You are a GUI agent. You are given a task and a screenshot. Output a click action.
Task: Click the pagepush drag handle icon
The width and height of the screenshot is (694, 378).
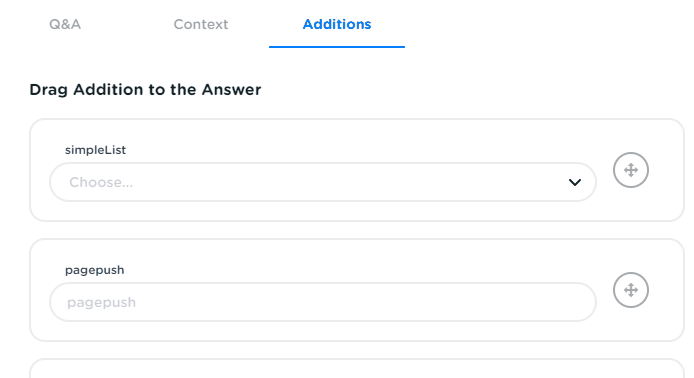(x=631, y=290)
